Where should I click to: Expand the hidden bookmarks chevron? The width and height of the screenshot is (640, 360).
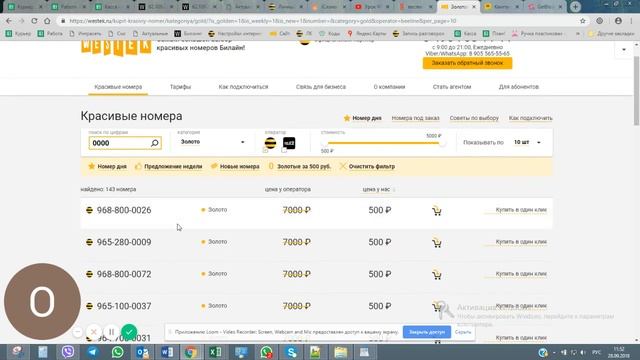(578, 34)
